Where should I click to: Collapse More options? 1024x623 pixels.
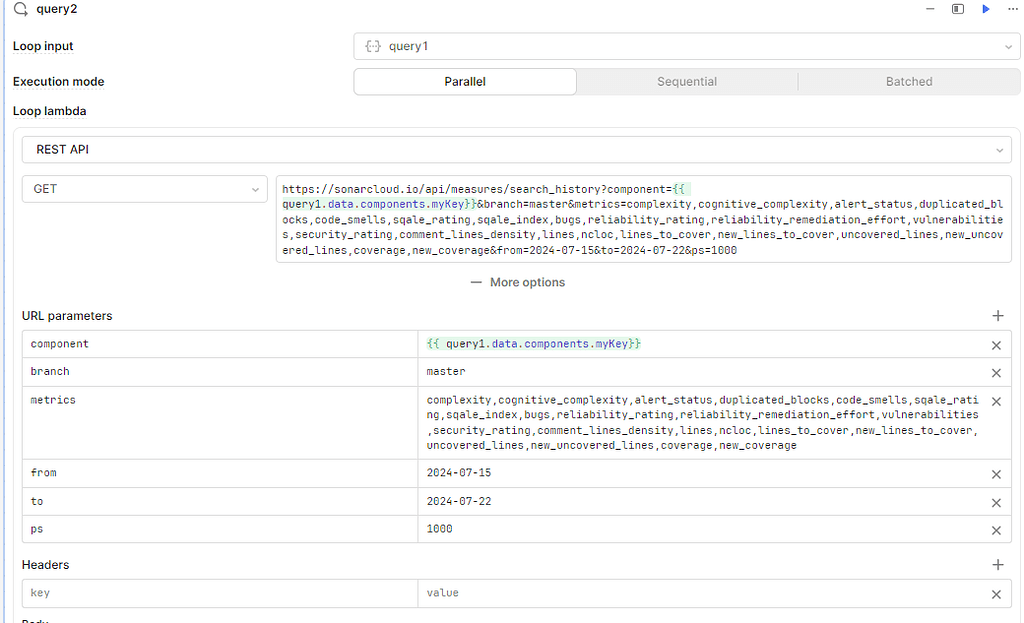(517, 282)
